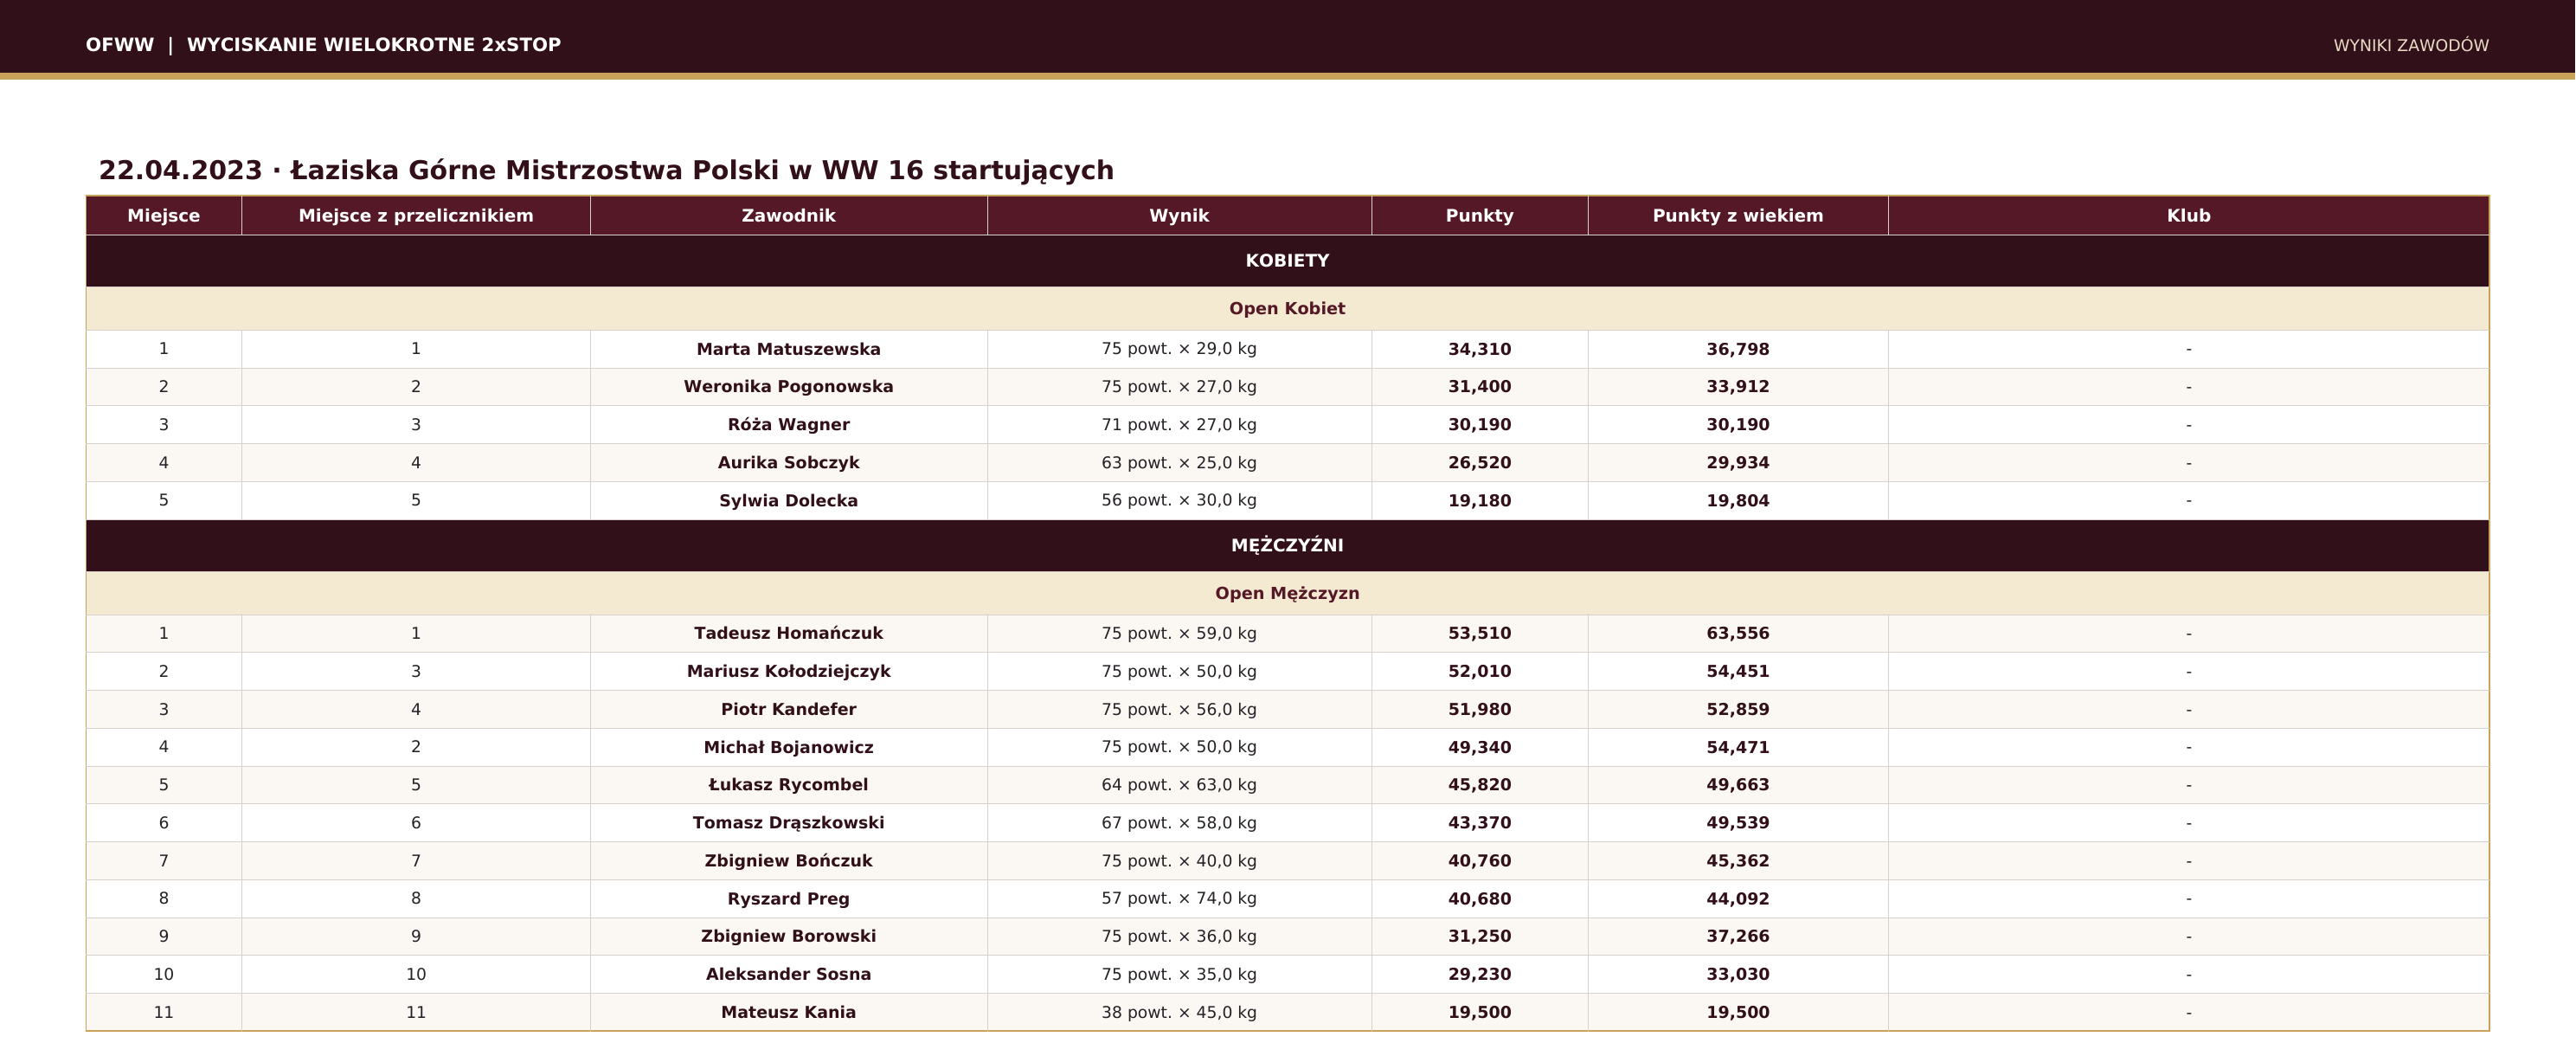Click the Miejsce z przelicznikiem header
The height and width of the screenshot is (1056, 2576).
click(416, 216)
